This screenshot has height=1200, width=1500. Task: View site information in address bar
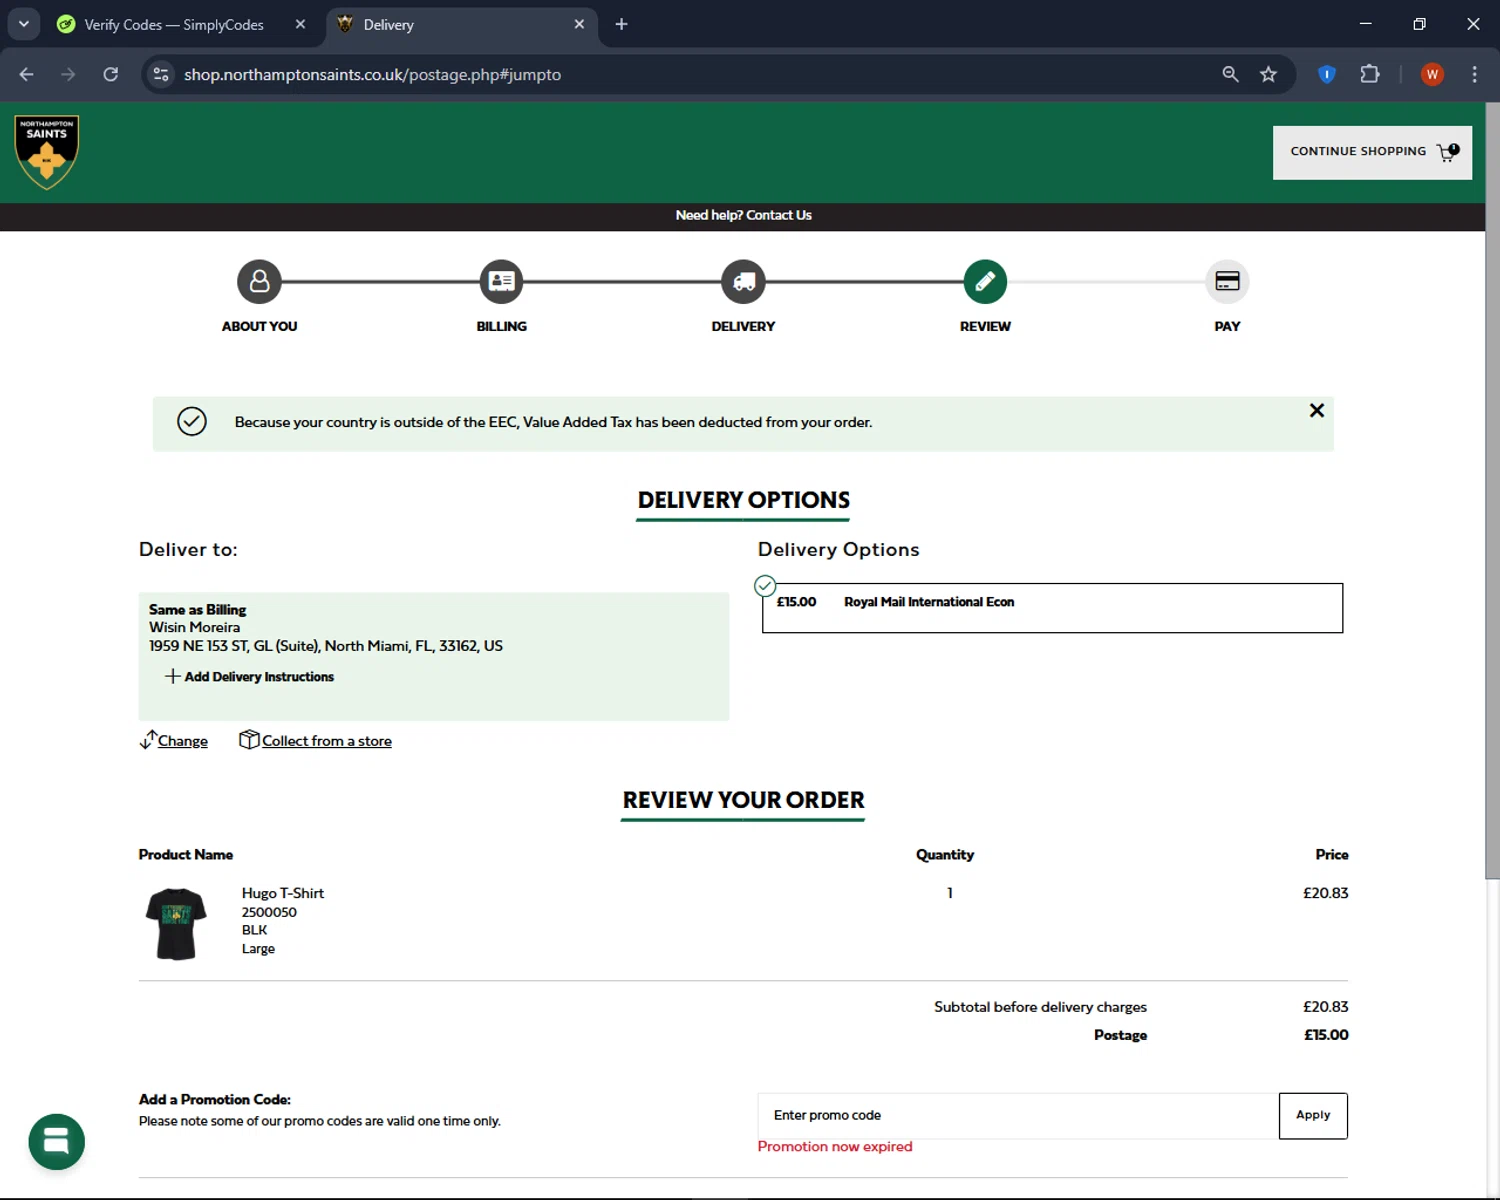[x=161, y=74]
